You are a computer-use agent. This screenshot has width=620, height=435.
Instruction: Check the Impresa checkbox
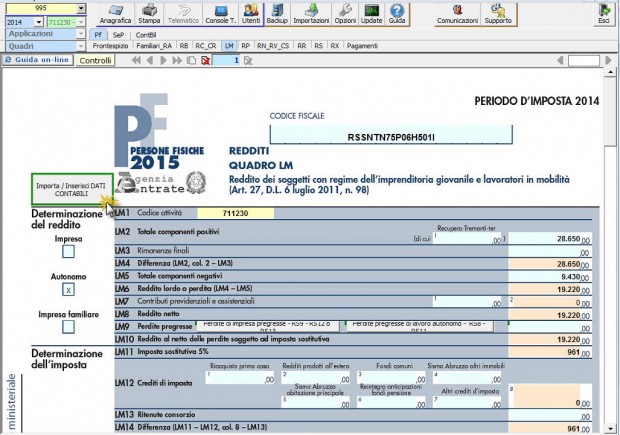(68, 252)
